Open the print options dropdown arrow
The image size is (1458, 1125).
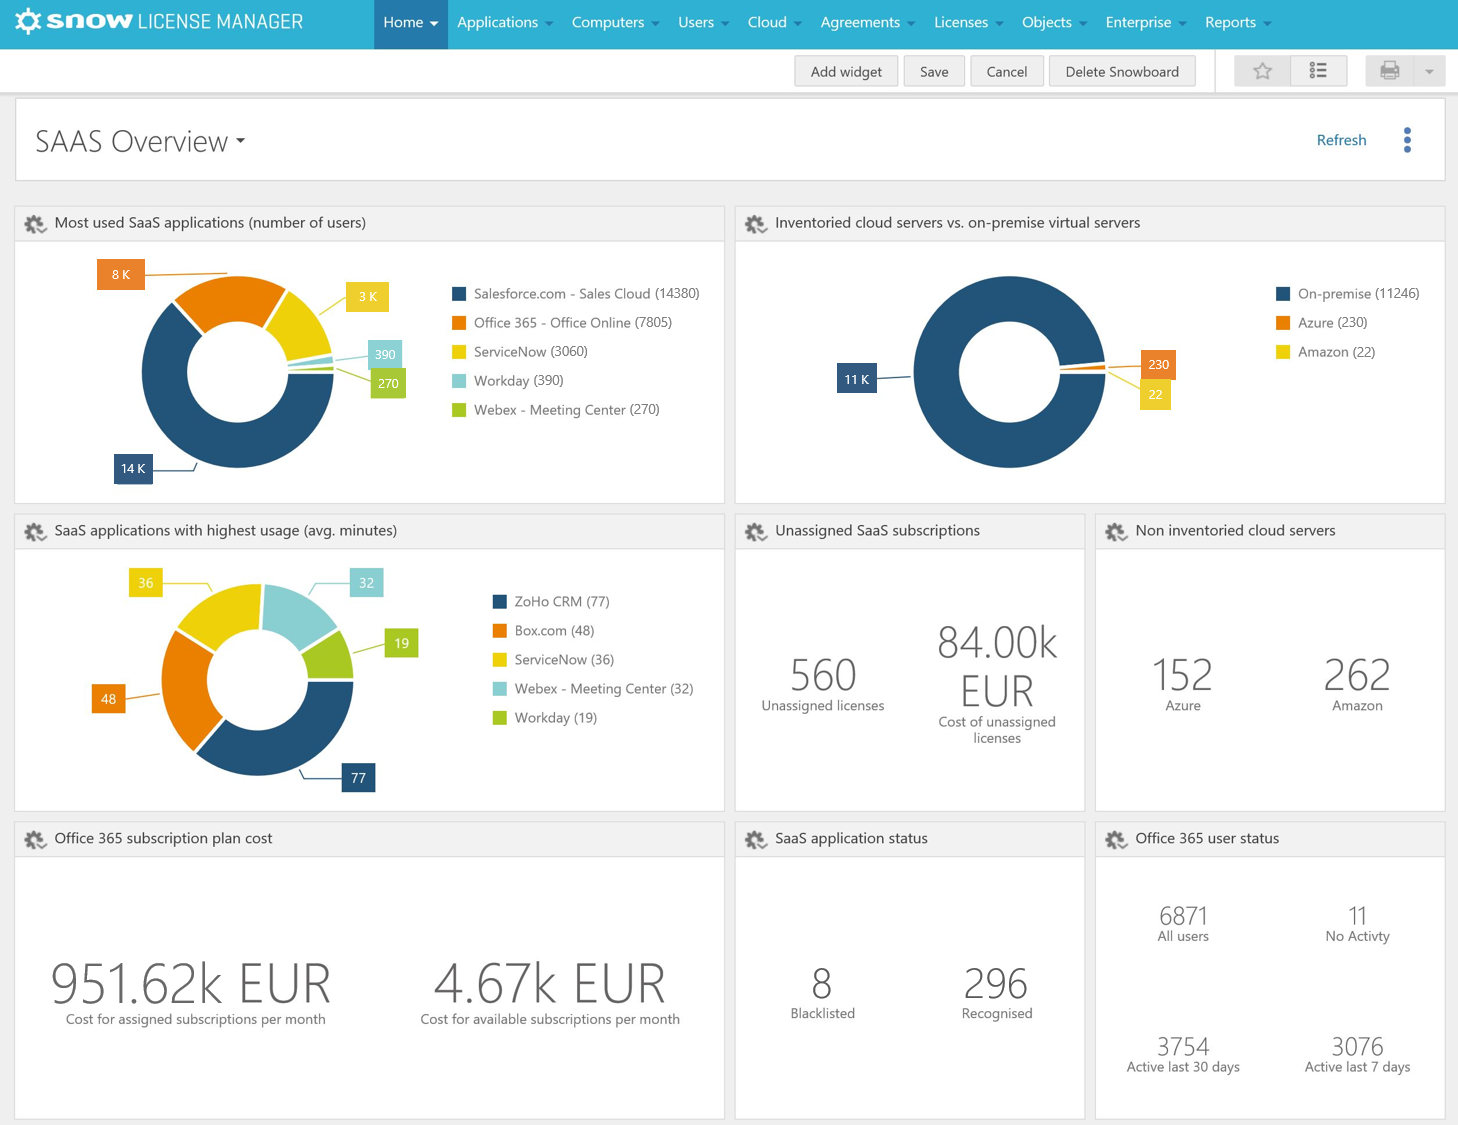[1429, 71]
